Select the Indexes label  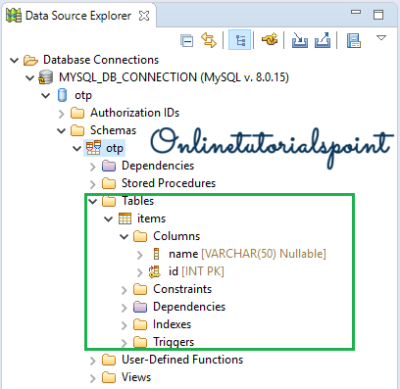click(172, 324)
